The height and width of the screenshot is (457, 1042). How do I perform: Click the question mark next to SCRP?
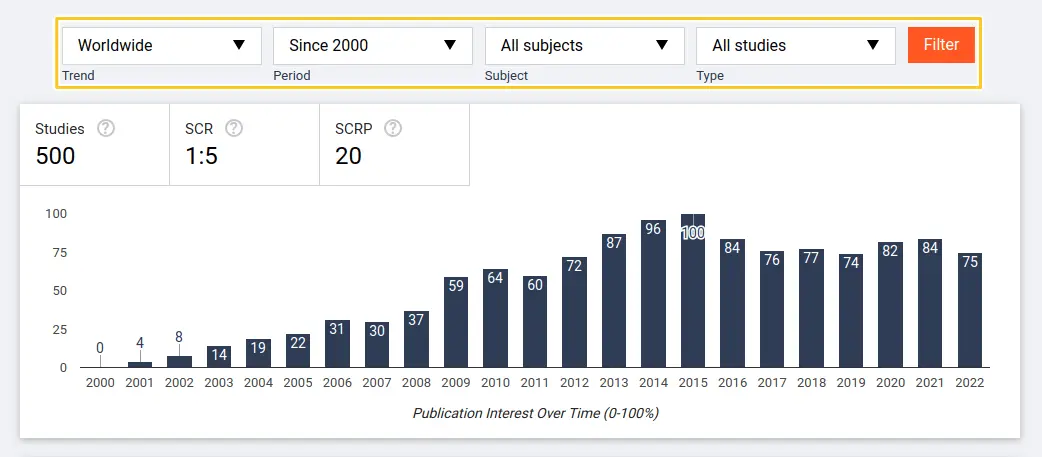click(x=393, y=128)
